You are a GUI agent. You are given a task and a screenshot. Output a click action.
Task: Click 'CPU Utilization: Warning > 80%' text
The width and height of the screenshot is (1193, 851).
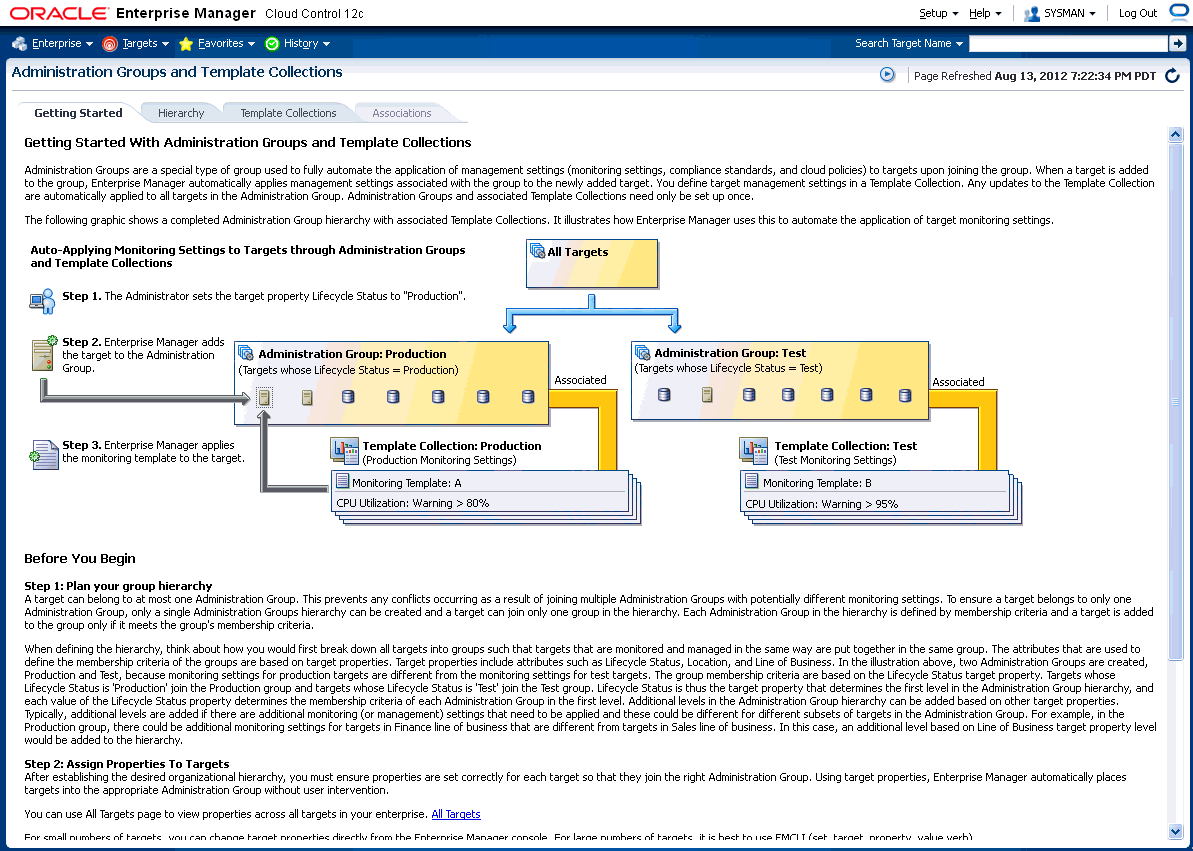[x=412, y=503]
